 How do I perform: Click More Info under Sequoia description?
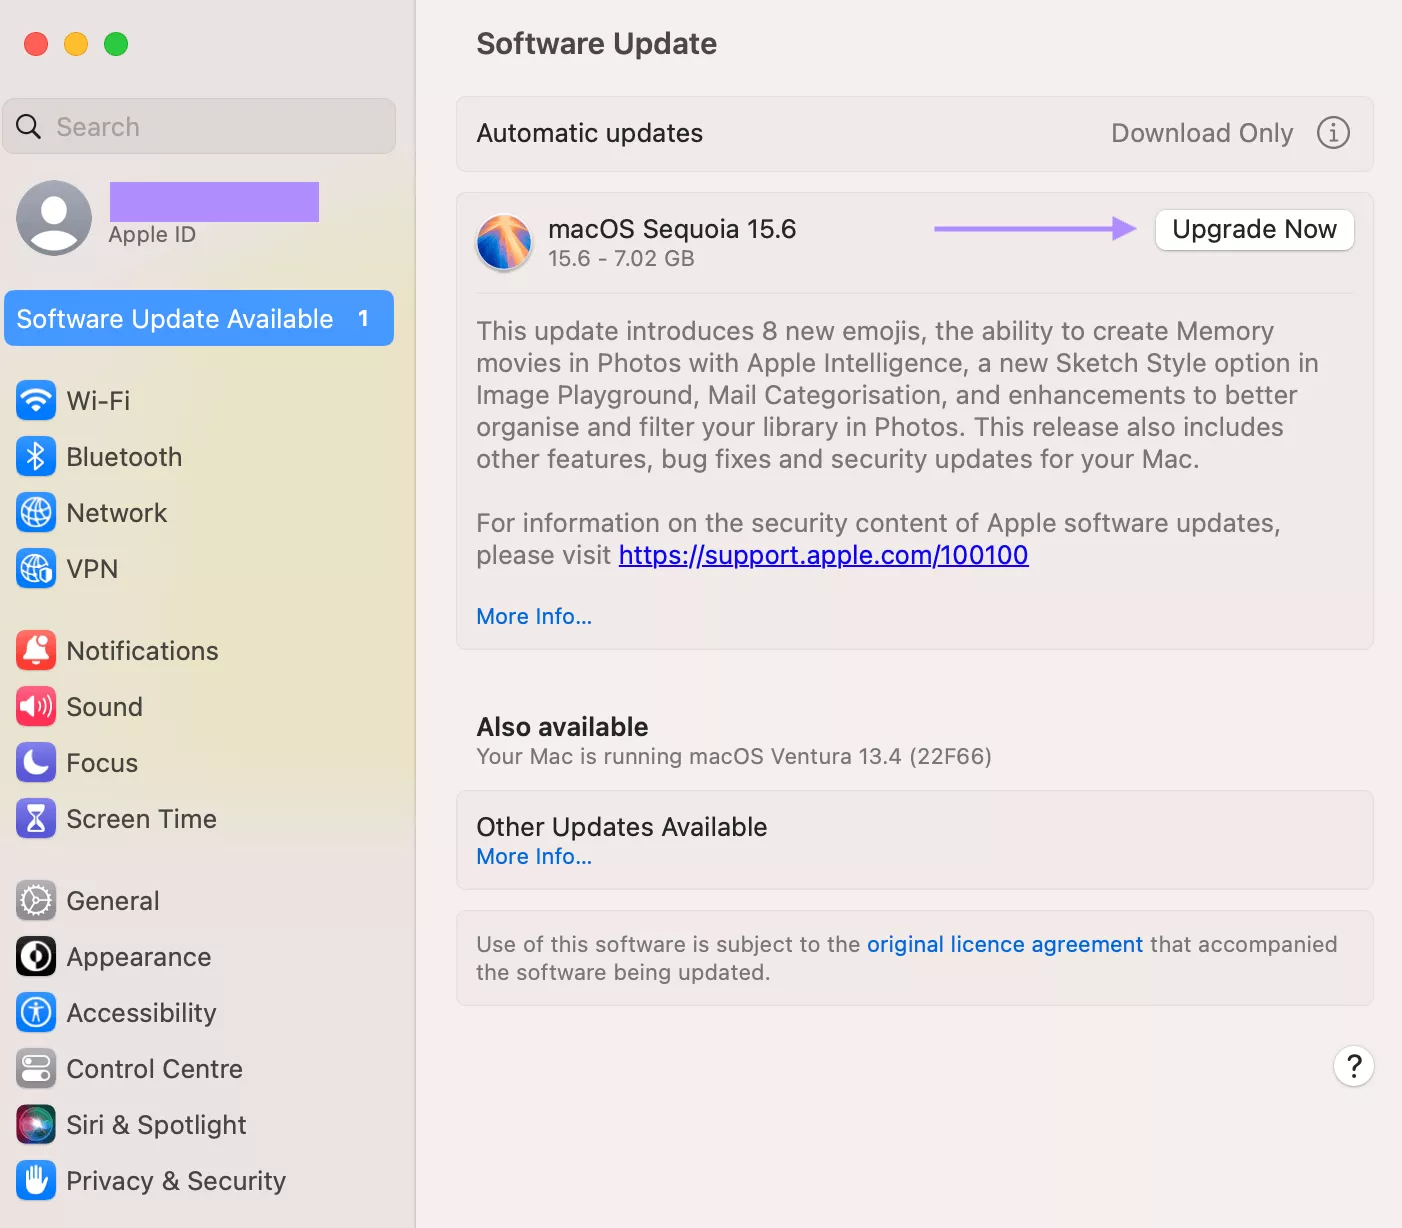[x=534, y=617]
